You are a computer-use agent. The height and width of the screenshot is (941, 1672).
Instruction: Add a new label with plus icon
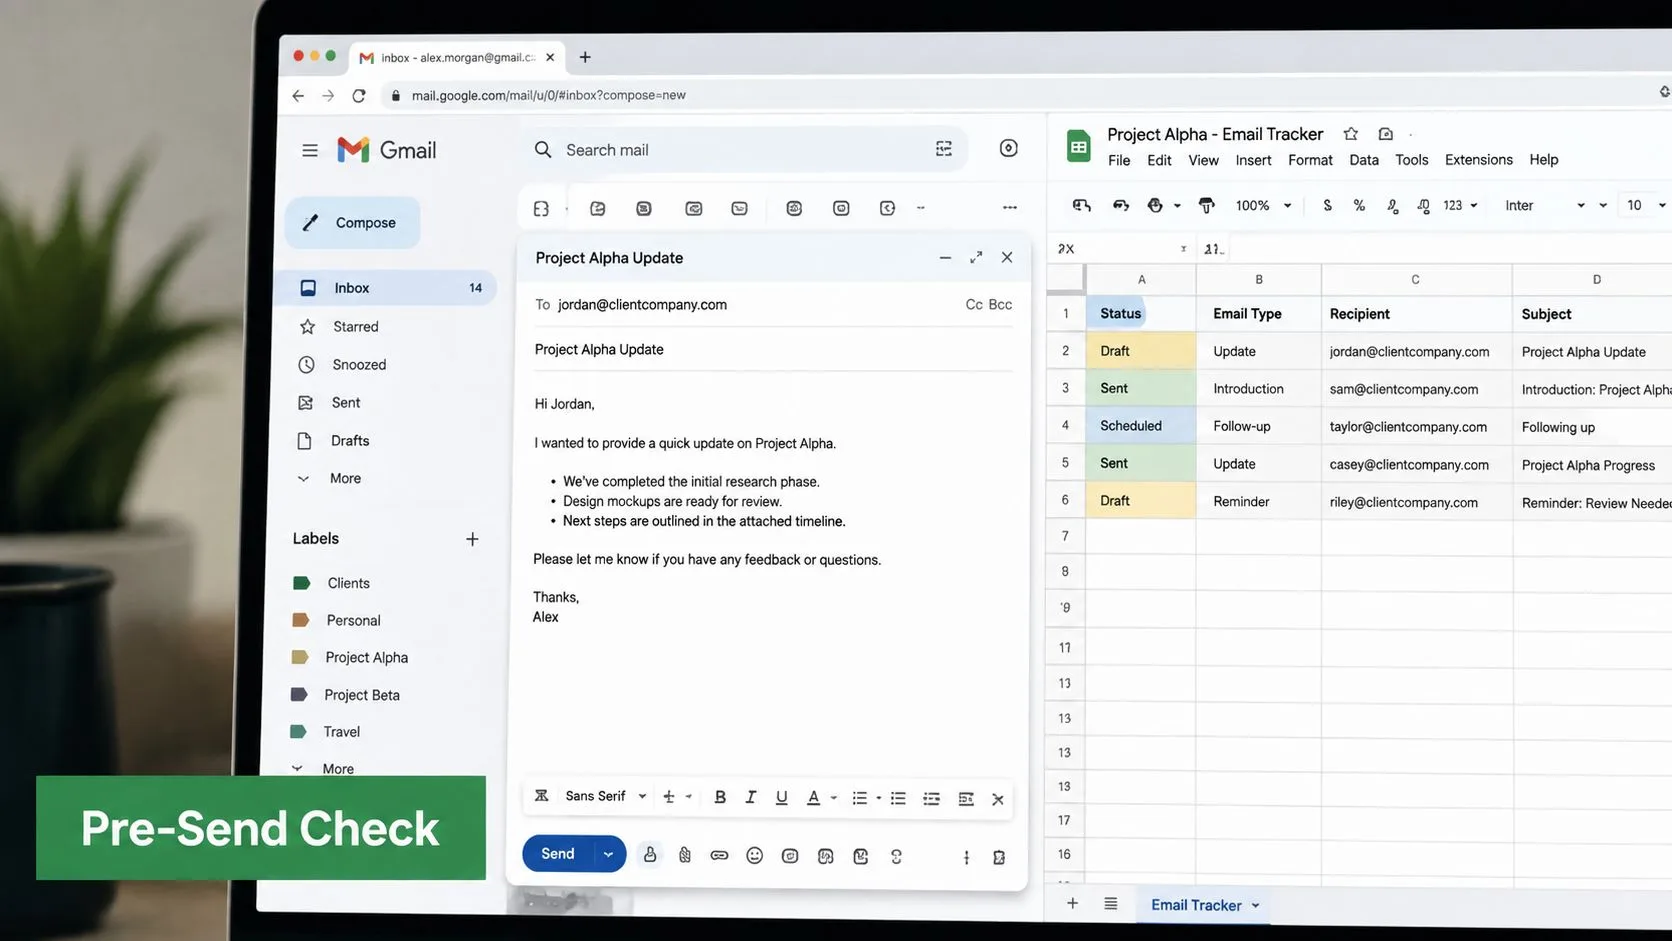coord(472,539)
